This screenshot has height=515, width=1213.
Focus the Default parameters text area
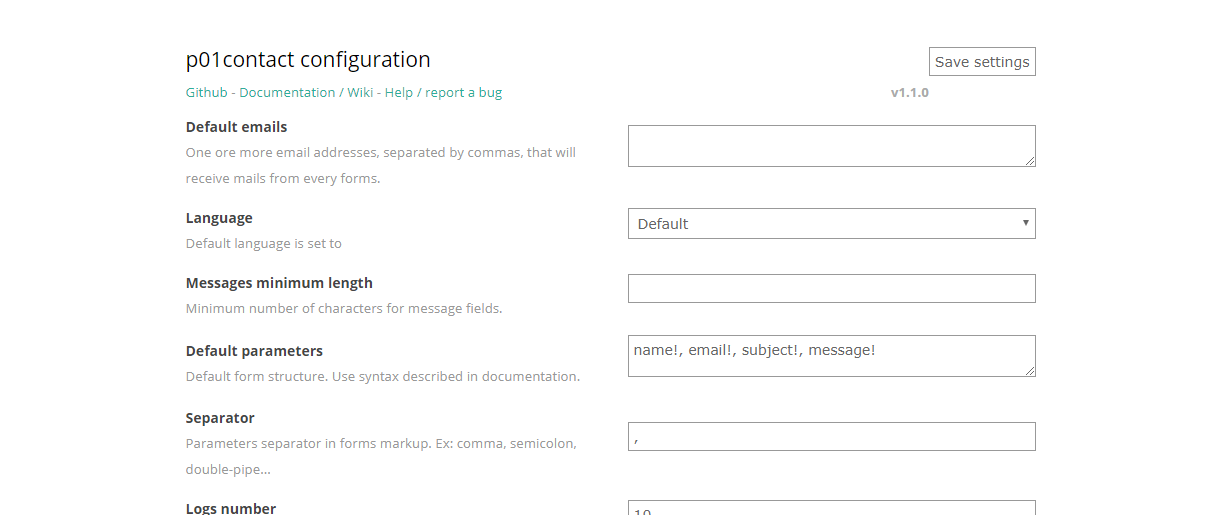coord(830,356)
